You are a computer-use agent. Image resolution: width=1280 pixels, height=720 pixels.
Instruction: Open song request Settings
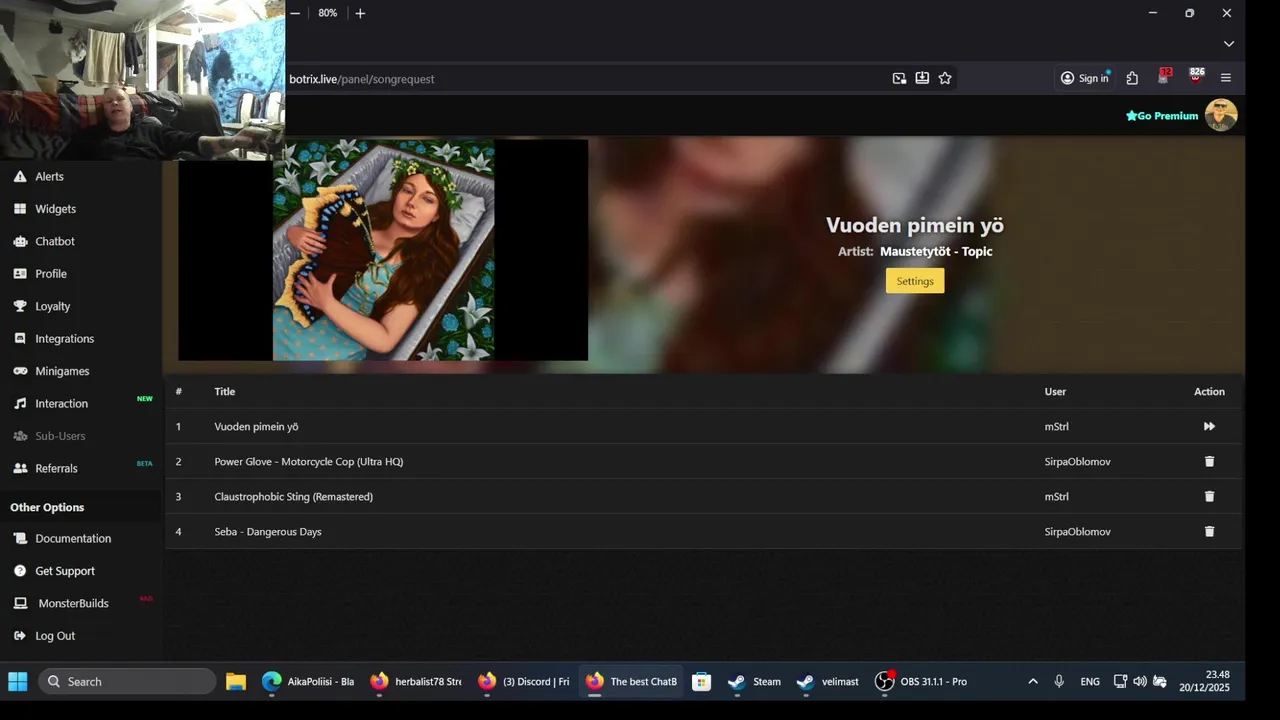pos(915,281)
